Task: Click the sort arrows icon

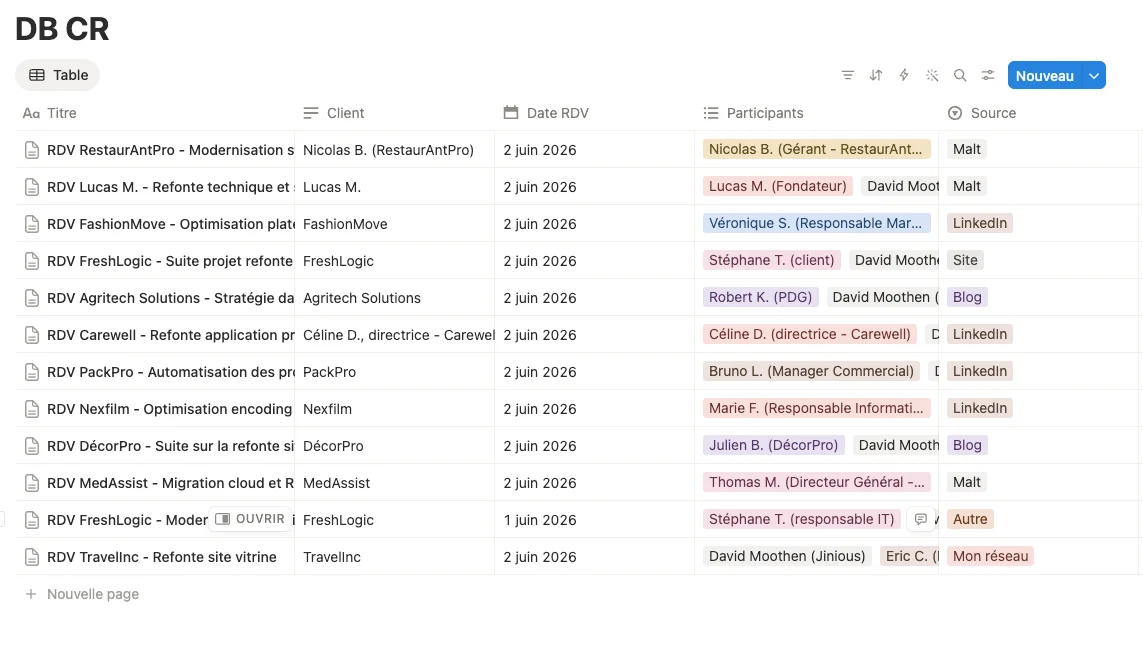Action: pyautogui.click(x=875, y=75)
